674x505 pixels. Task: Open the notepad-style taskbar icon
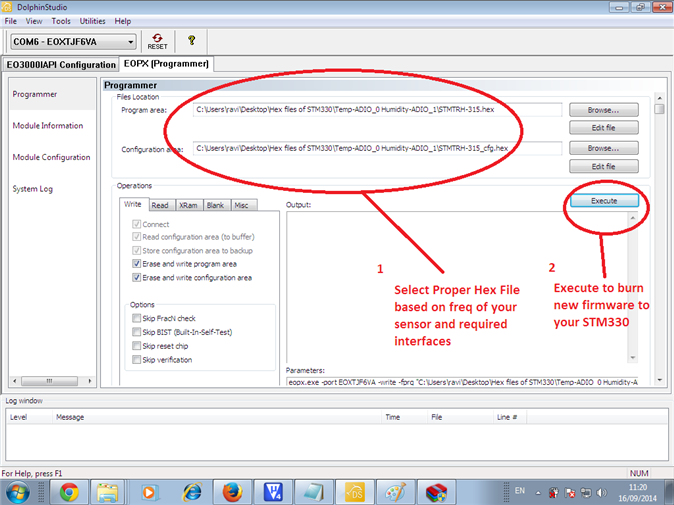click(x=313, y=493)
